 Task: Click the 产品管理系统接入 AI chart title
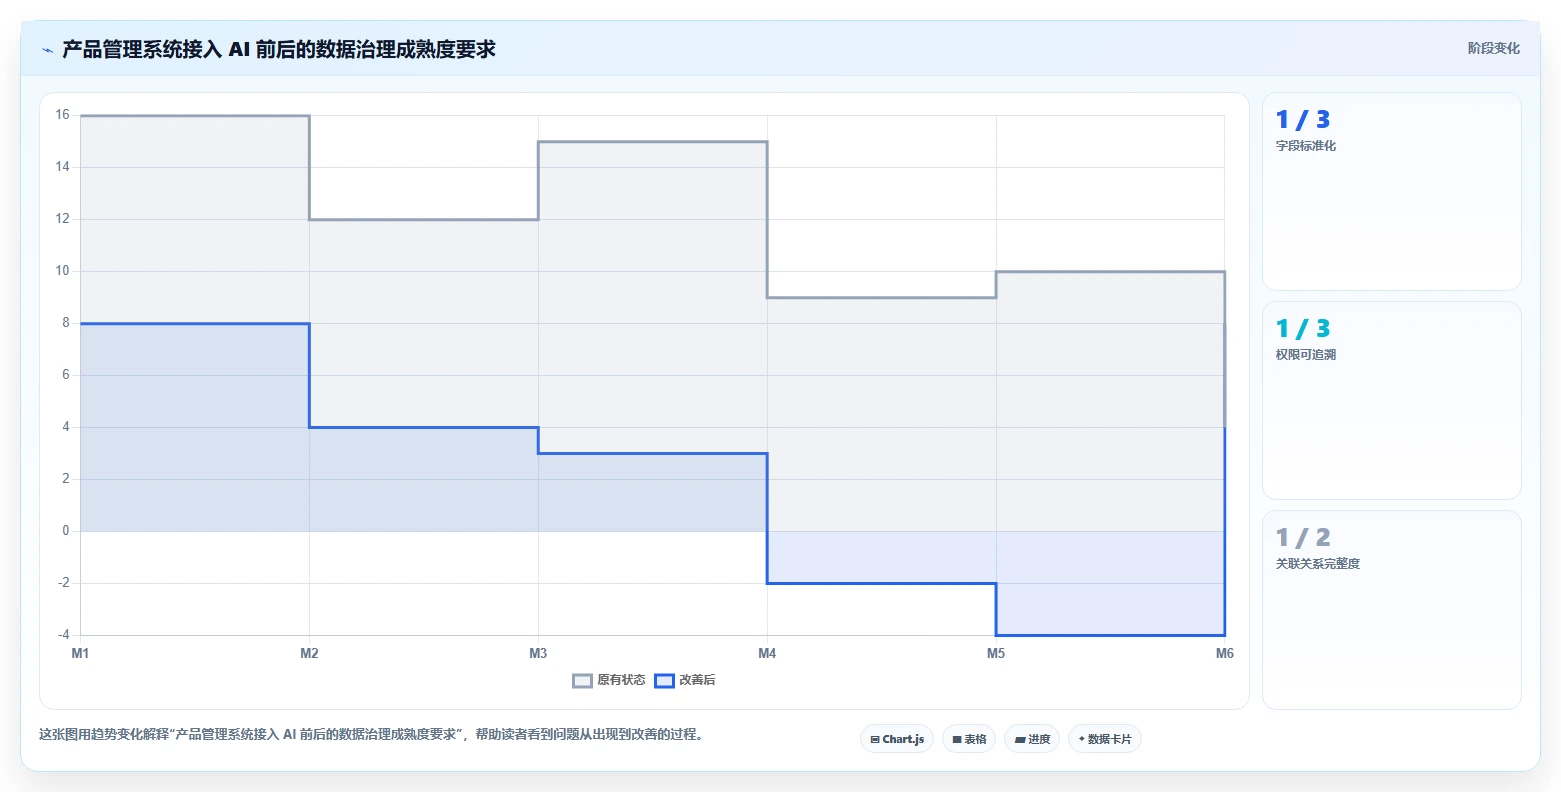point(279,49)
